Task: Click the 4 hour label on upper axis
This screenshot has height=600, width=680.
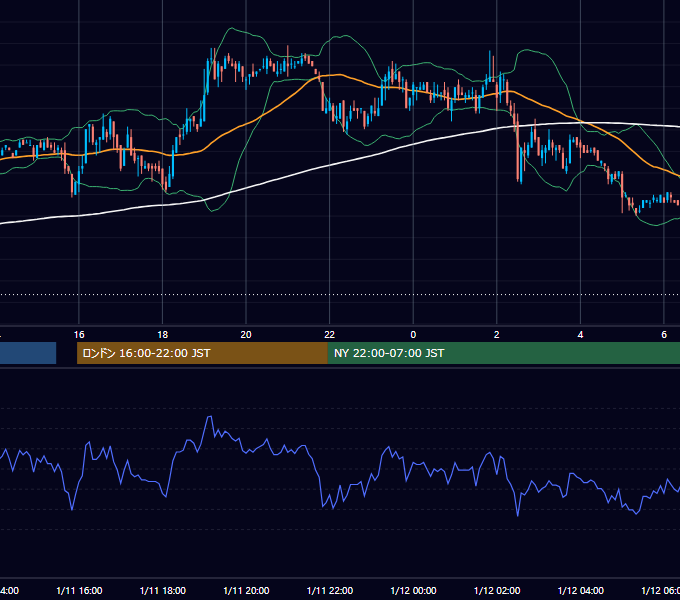Action: (x=580, y=335)
